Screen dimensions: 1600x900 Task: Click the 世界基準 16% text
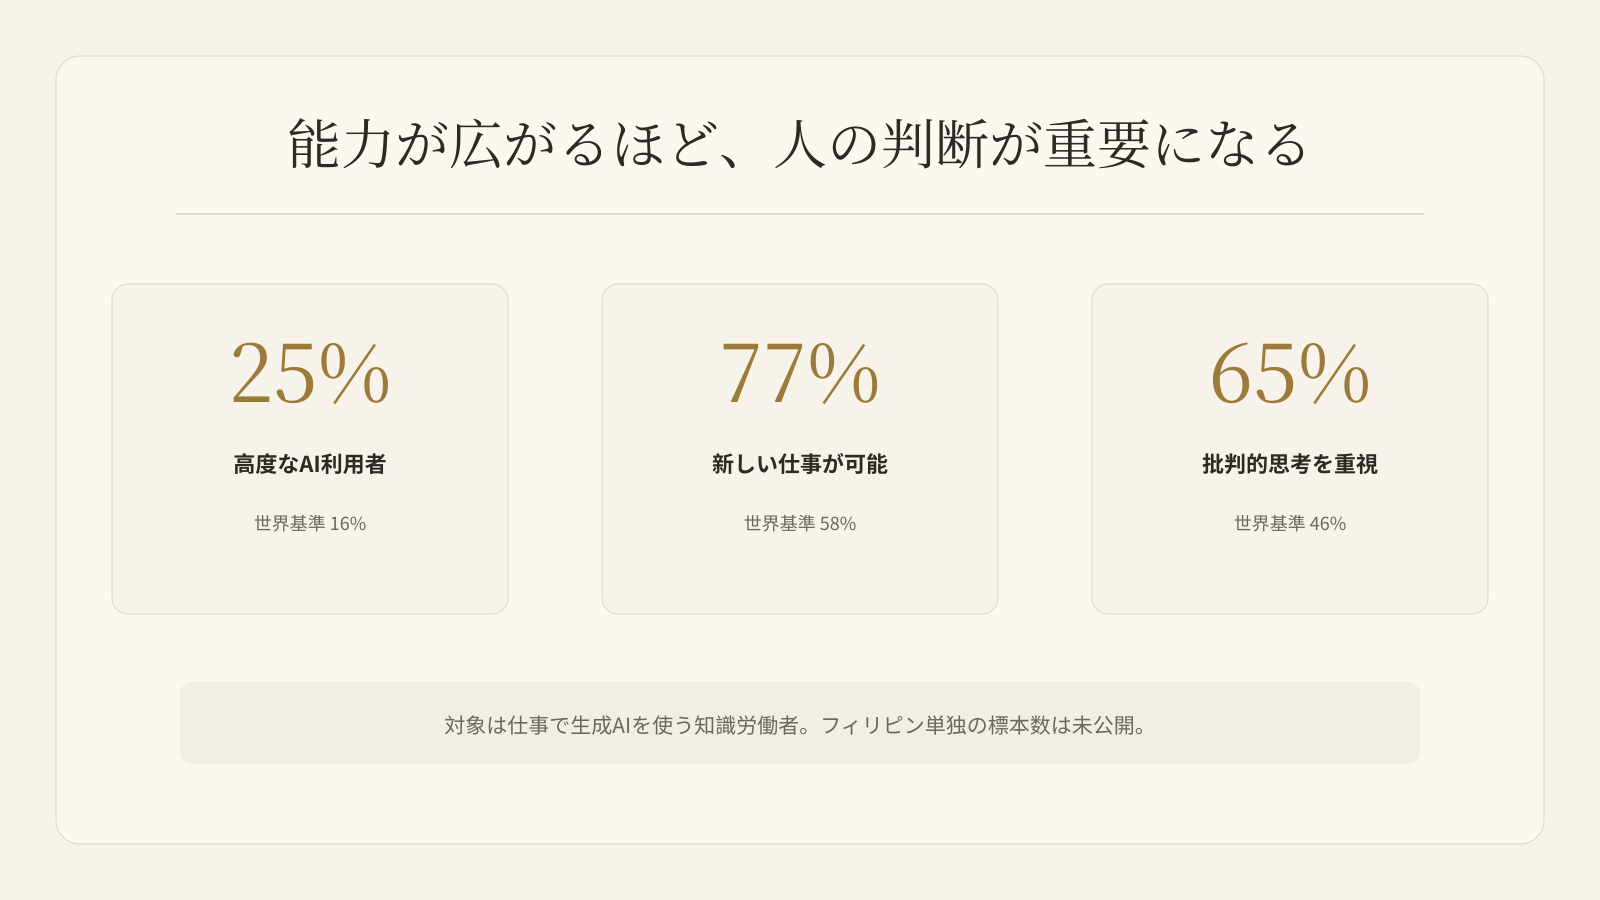pyautogui.click(x=310, y=523)
